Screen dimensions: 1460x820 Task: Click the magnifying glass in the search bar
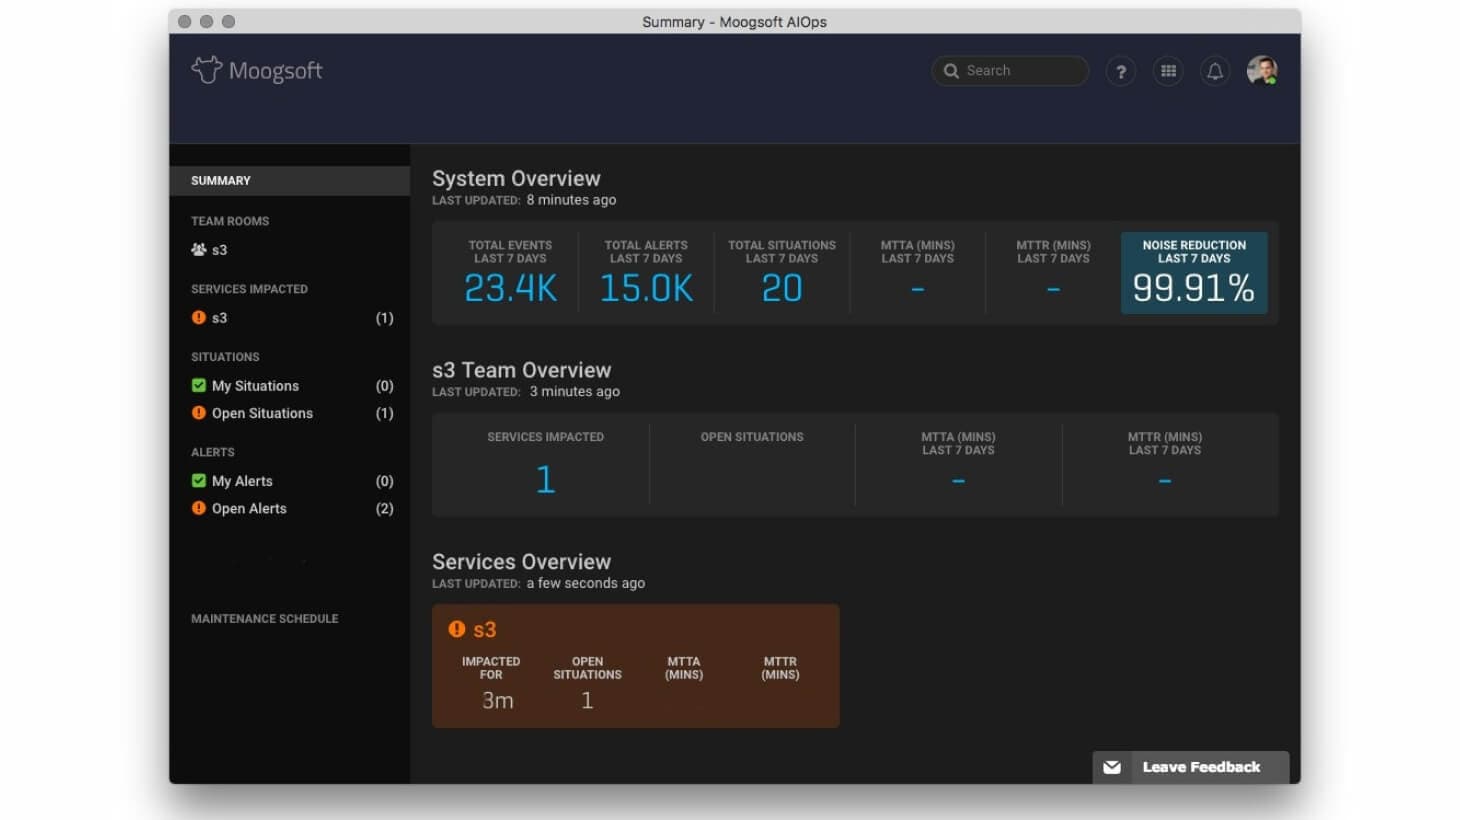[x=951, y=70]
